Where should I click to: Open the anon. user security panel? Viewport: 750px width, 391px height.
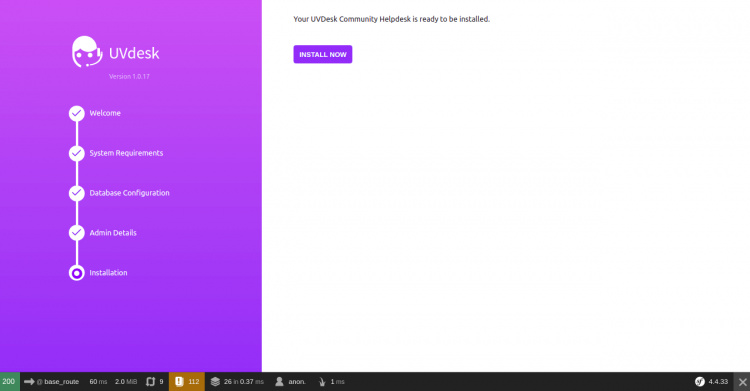pyautogui.click(x=290, y=382)
